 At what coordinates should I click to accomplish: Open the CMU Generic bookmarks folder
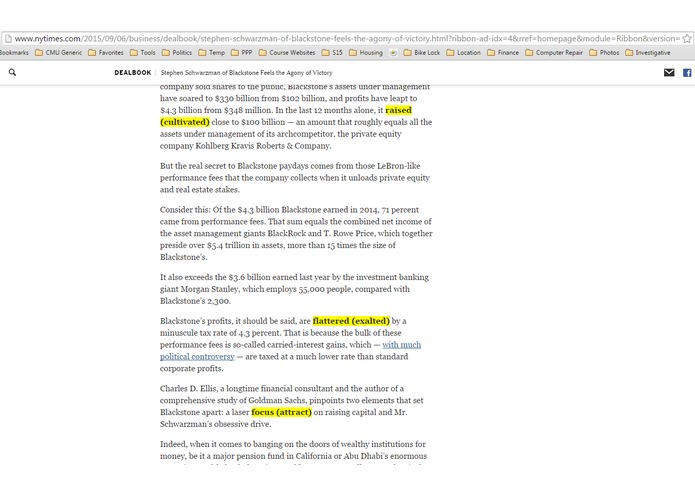[x=59, y=52]
